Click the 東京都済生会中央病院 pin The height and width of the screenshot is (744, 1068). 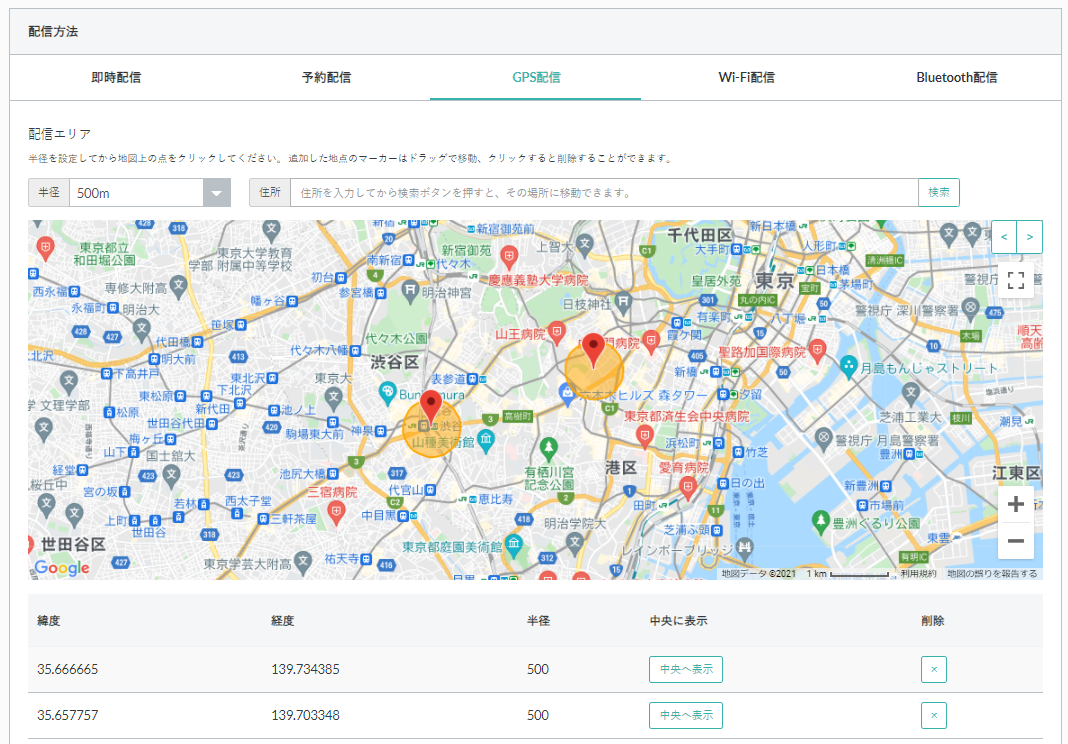click(x=644, y=435)
